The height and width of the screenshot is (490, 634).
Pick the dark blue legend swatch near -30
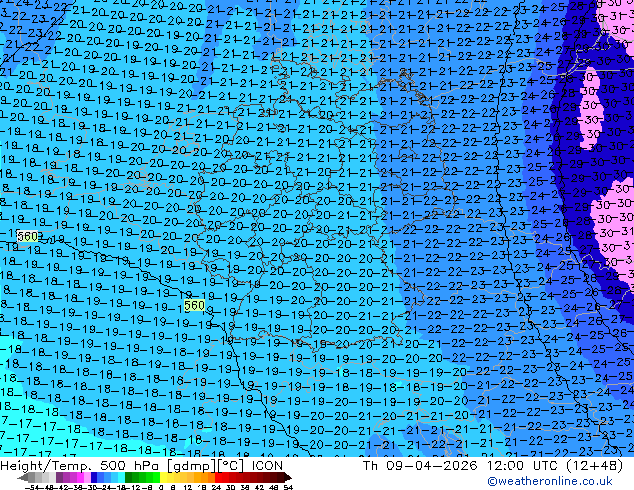pos(94,477)
